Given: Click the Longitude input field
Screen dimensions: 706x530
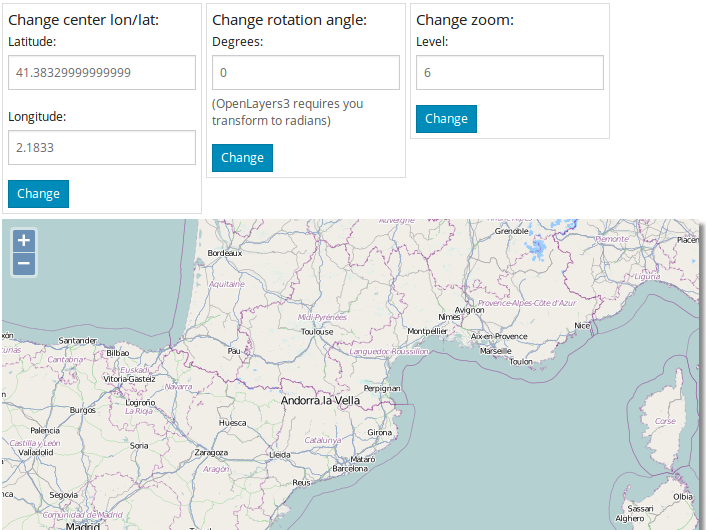Looking at the screenshot, I should (101, 147).
